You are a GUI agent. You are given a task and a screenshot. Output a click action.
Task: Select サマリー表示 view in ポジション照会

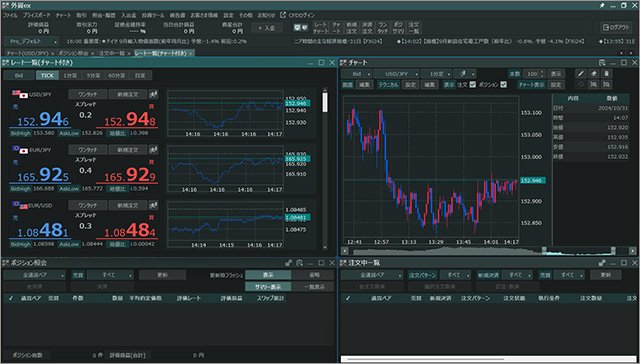(x=268, y=287)
